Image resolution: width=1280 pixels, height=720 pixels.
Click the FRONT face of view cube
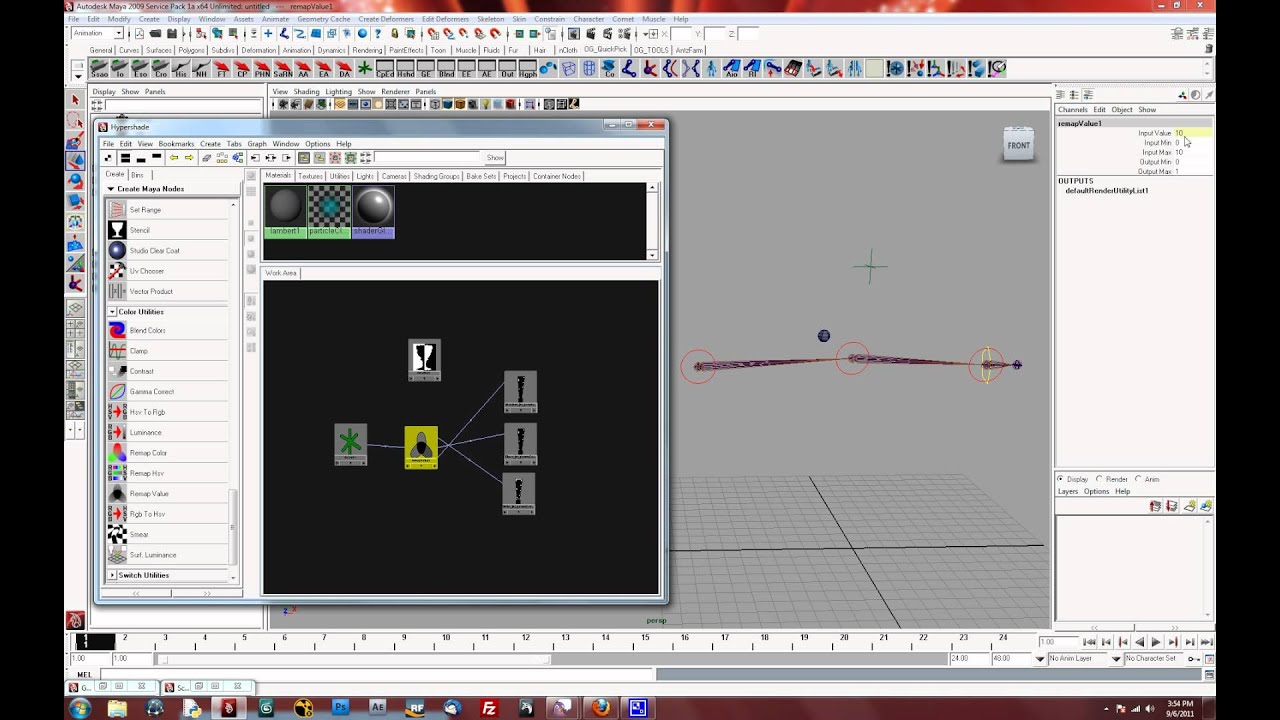coord(1018,146)
